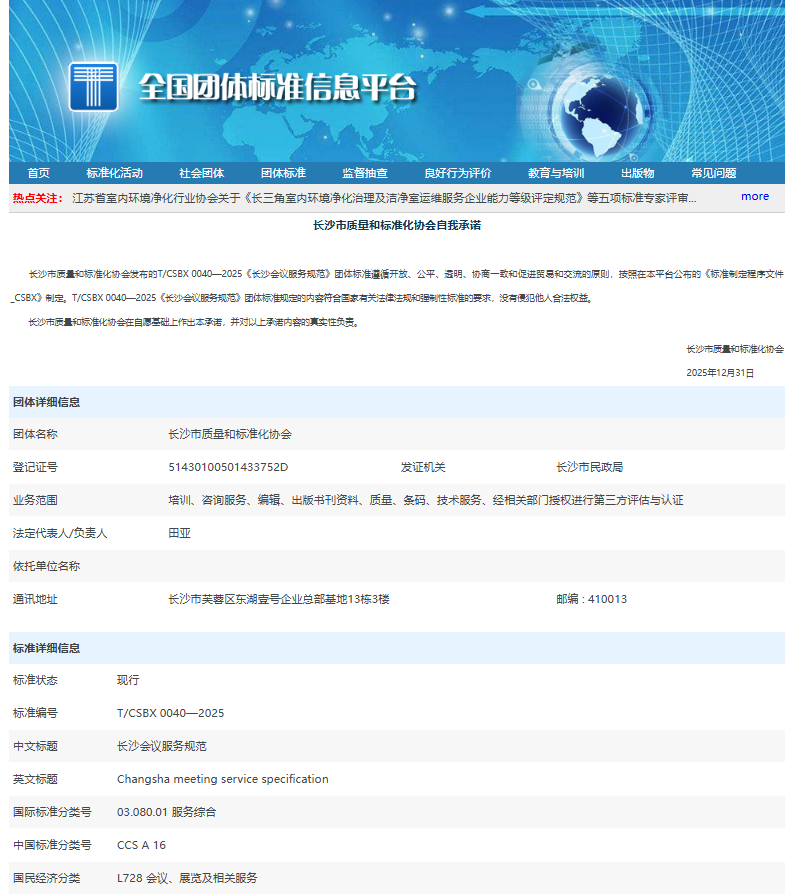Click the 标准编号 label
This screenshot has width=795, height=895.
[35, 713]
